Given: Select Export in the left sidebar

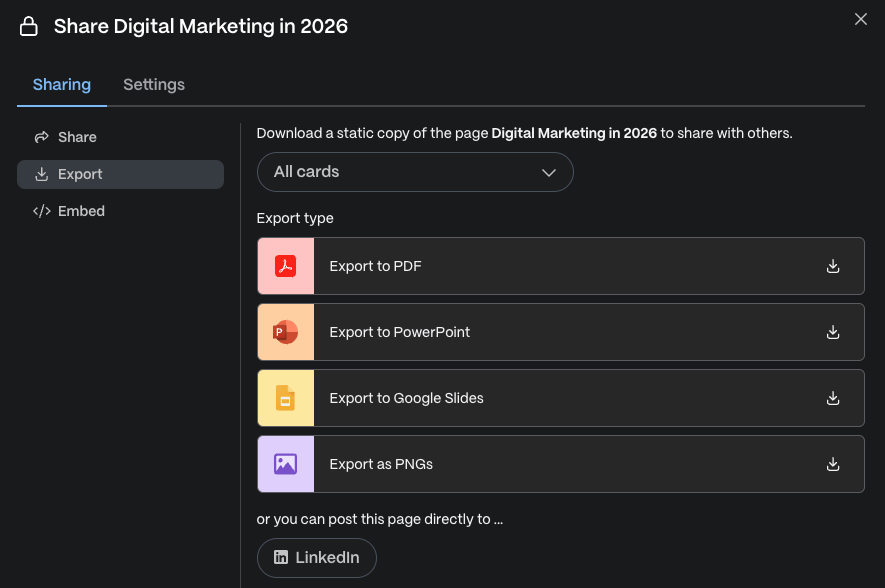Looking at the screenshot, I should click(120, 174).
